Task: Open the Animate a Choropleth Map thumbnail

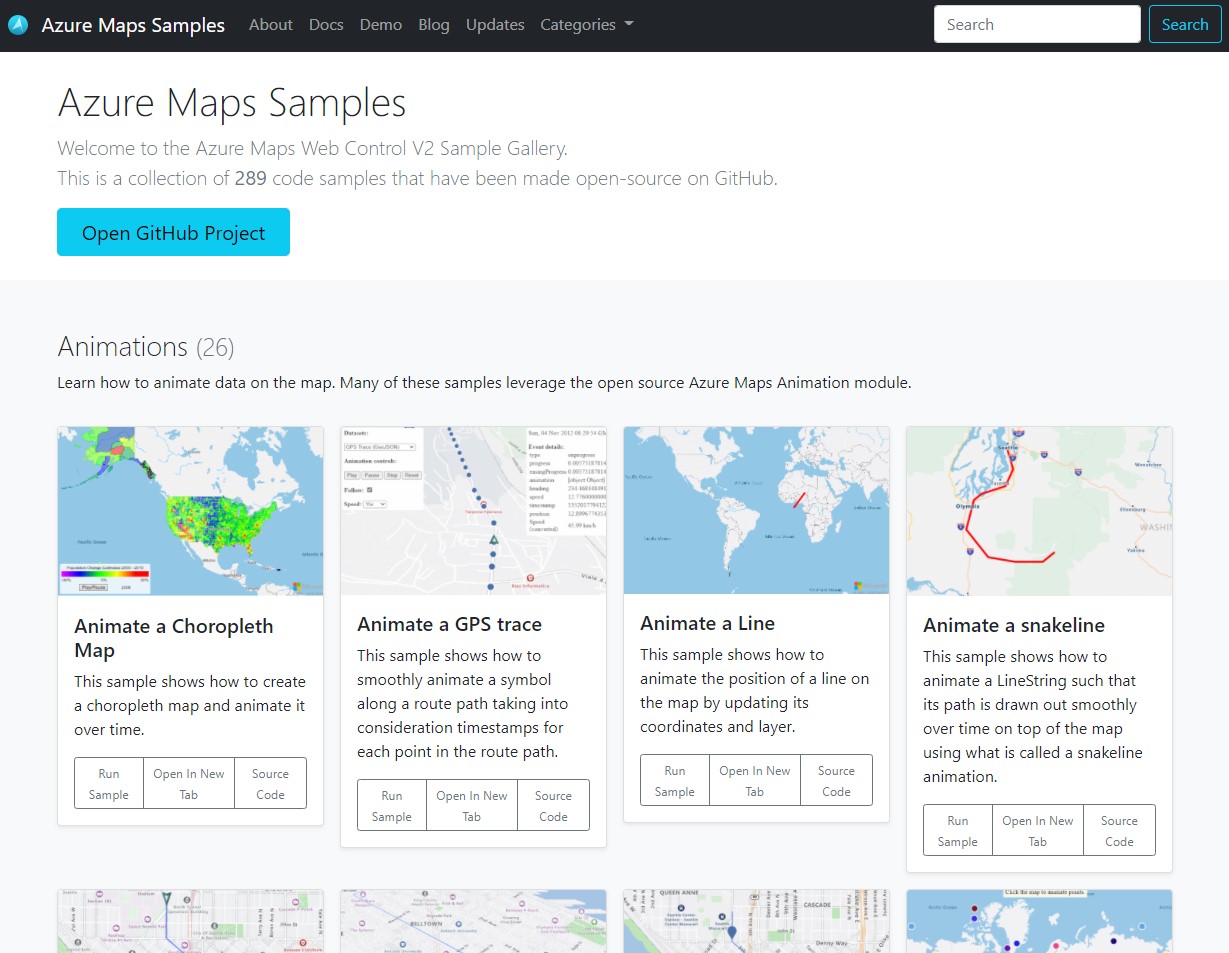Action: pyautogui.click(x=190, y=511)
